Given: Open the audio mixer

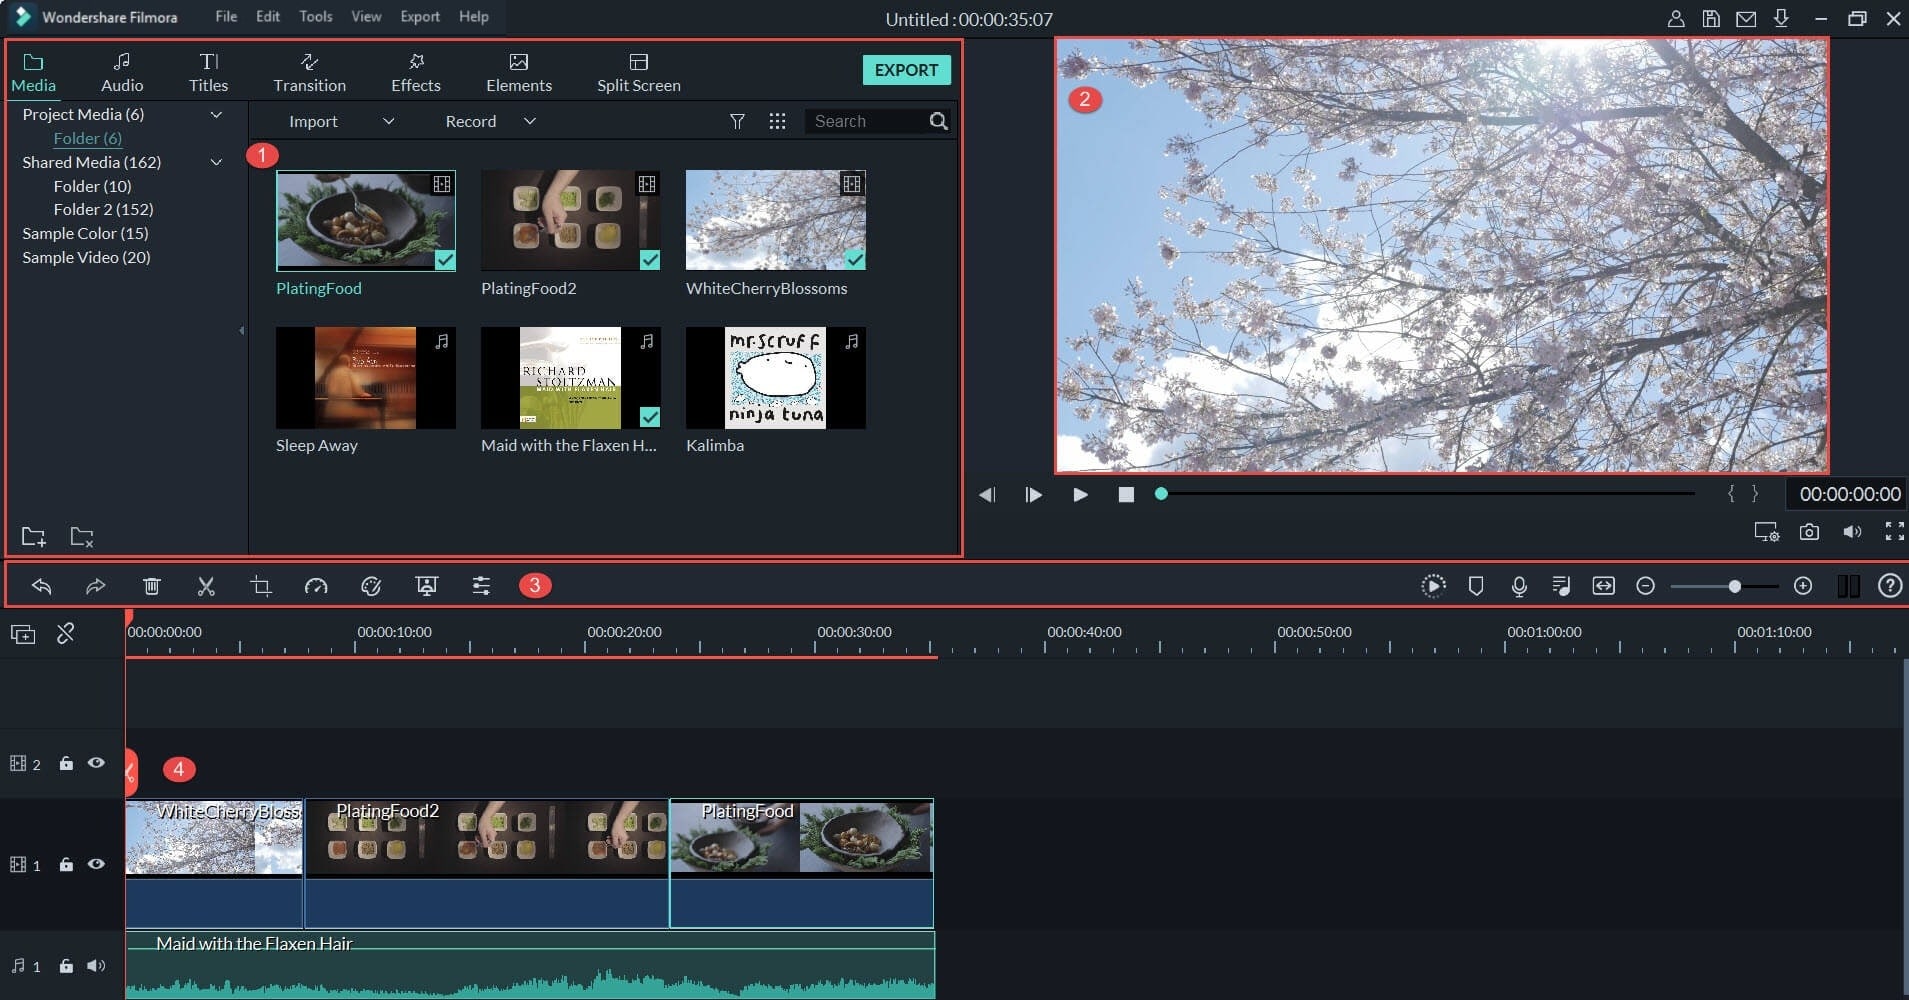Looking at the screenshot, I should [1561, 585].
